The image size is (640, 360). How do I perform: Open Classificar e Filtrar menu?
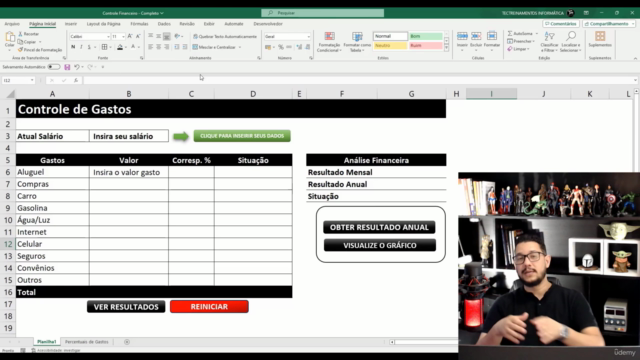click(549, 42)
